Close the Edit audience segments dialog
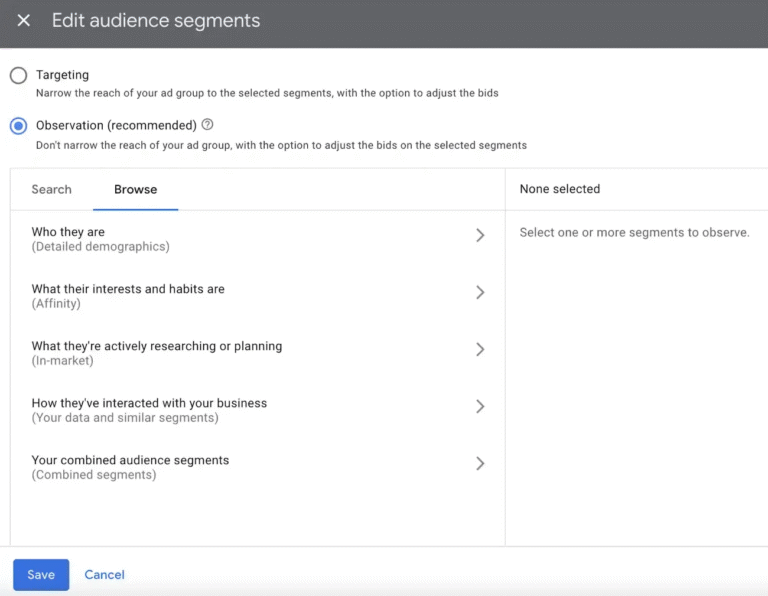Screen dimensions: 768x596 (24, 21)
